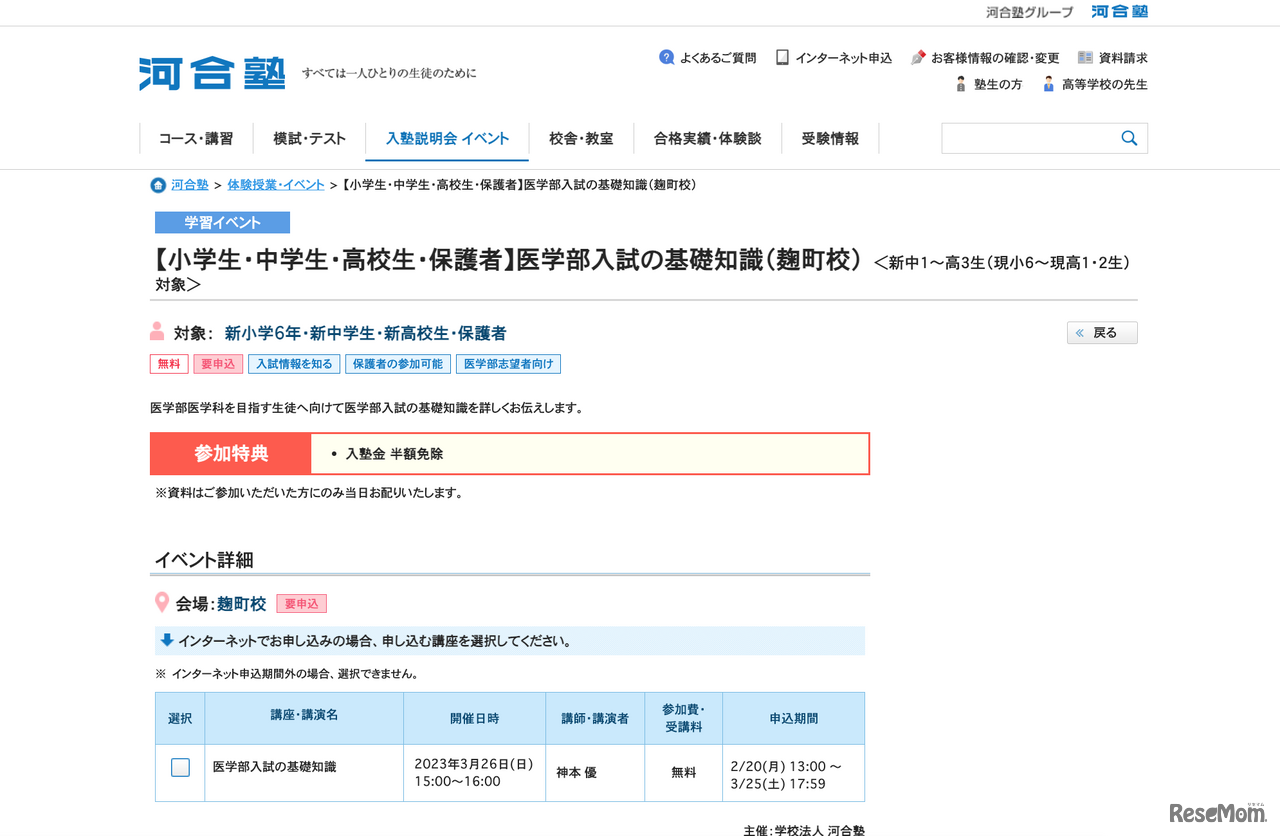
Task: Click the 河合塾グループ text at the top
Action: tap(1029, 12)
